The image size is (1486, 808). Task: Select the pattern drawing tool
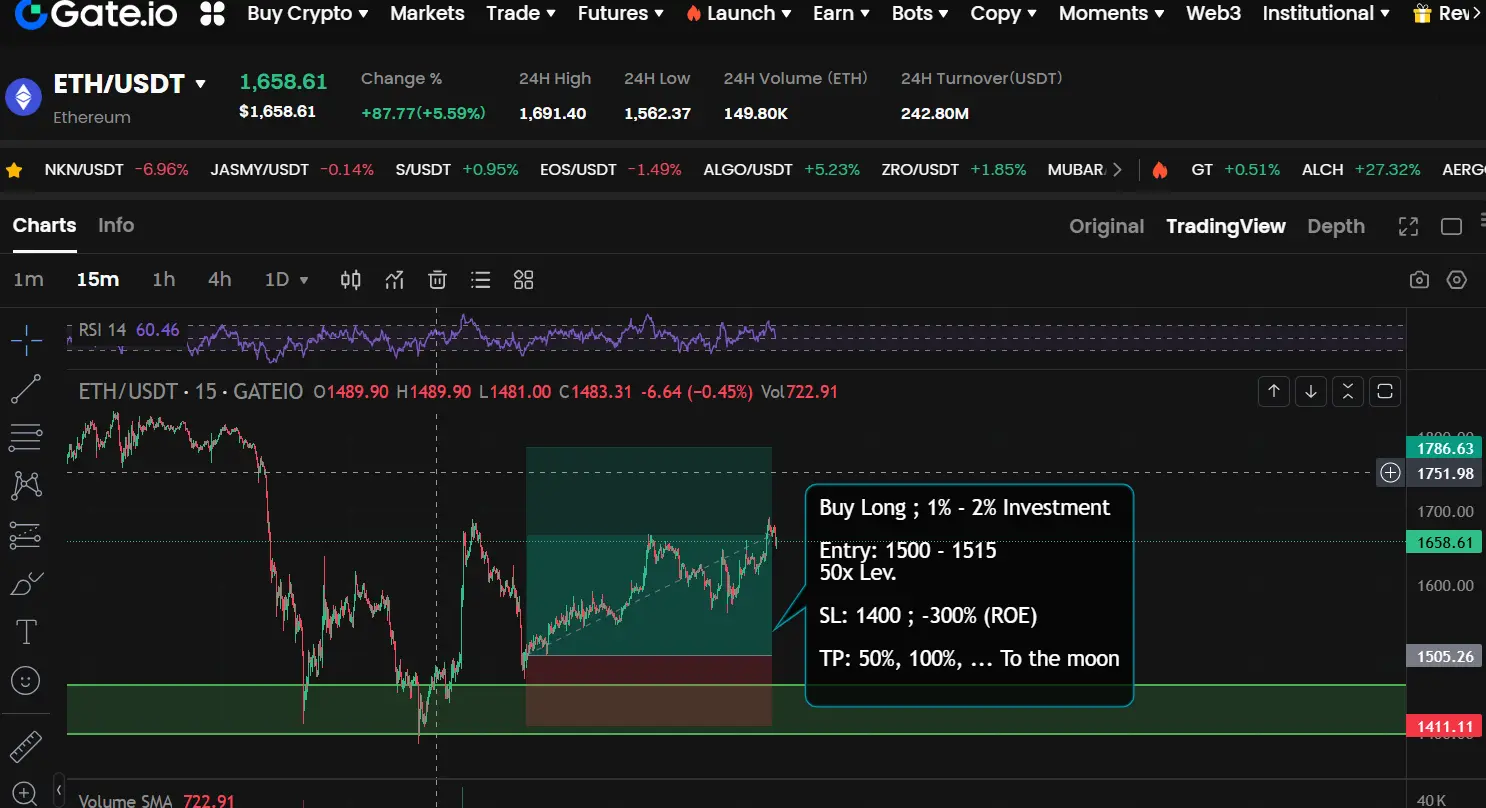(26, 486)
